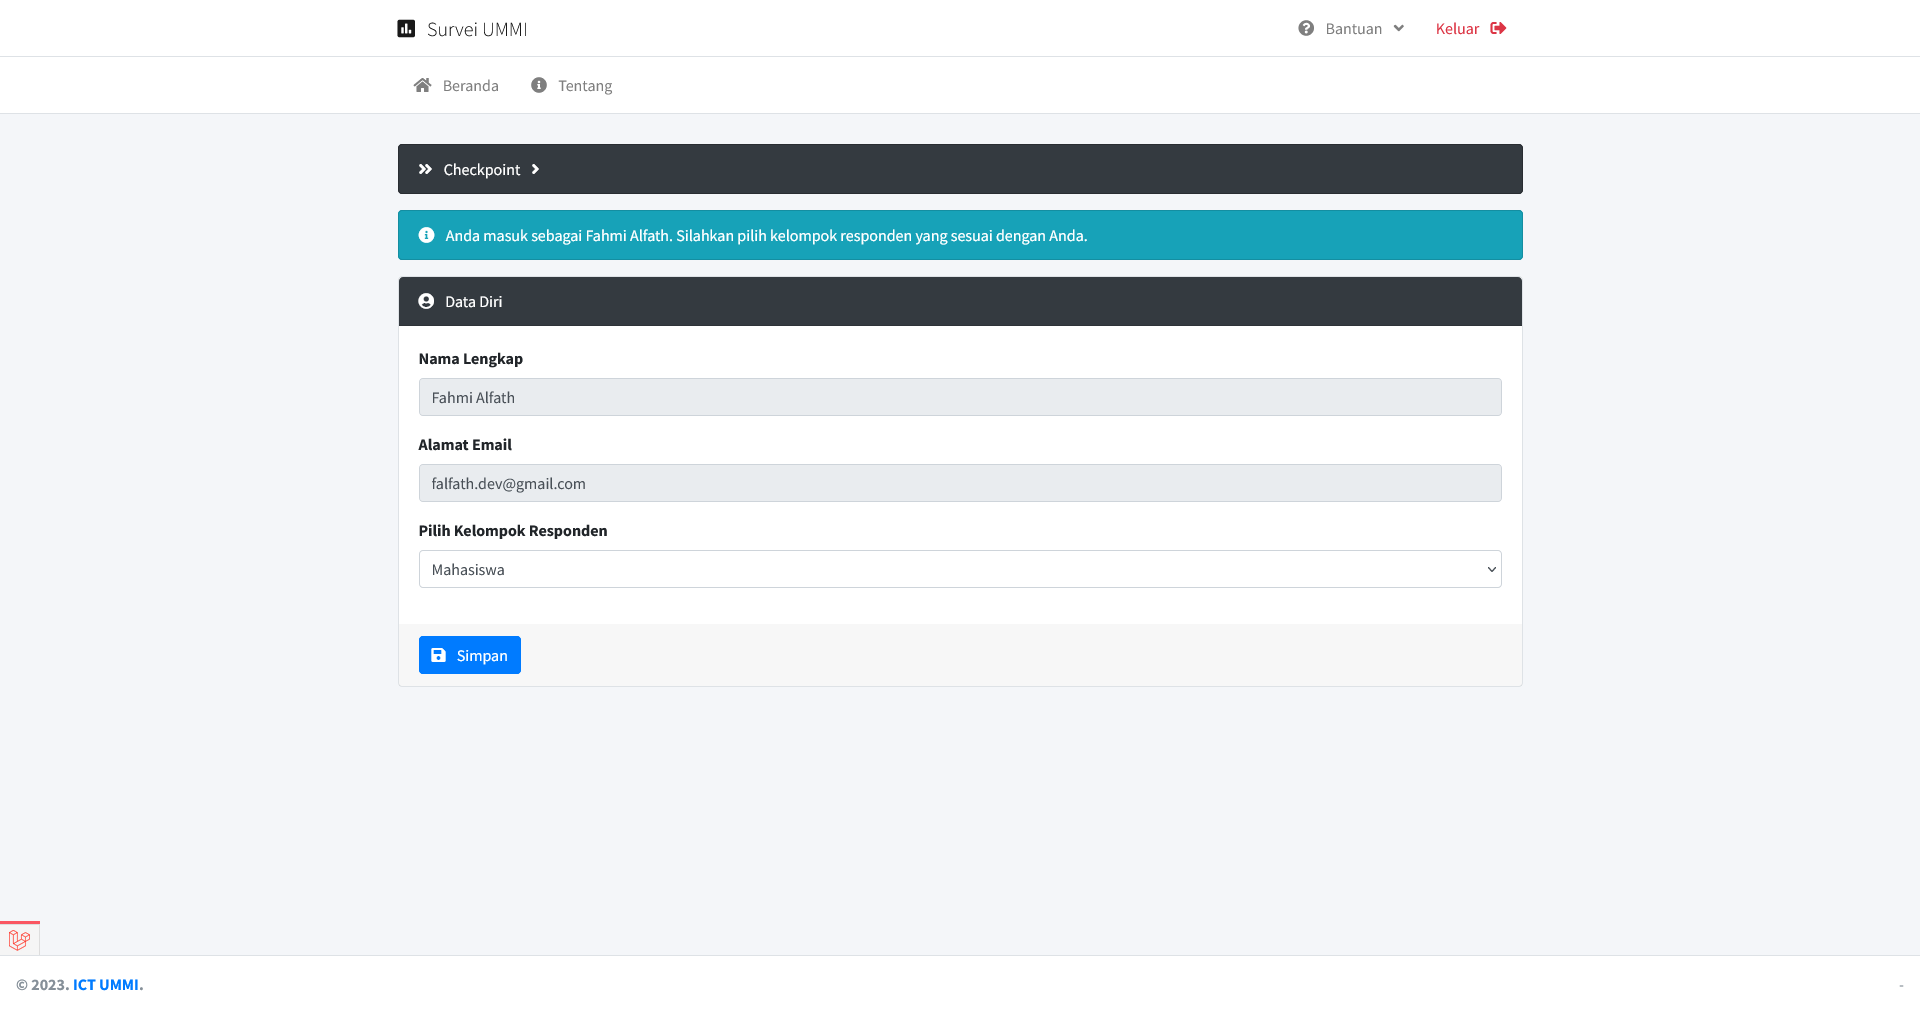
Task: Click the info icon in the teal alert
Action: click(x=426, y=236)
